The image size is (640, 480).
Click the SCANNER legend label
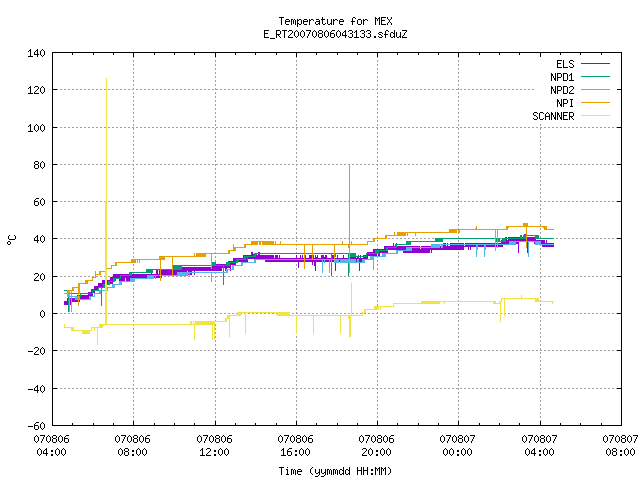553,116
